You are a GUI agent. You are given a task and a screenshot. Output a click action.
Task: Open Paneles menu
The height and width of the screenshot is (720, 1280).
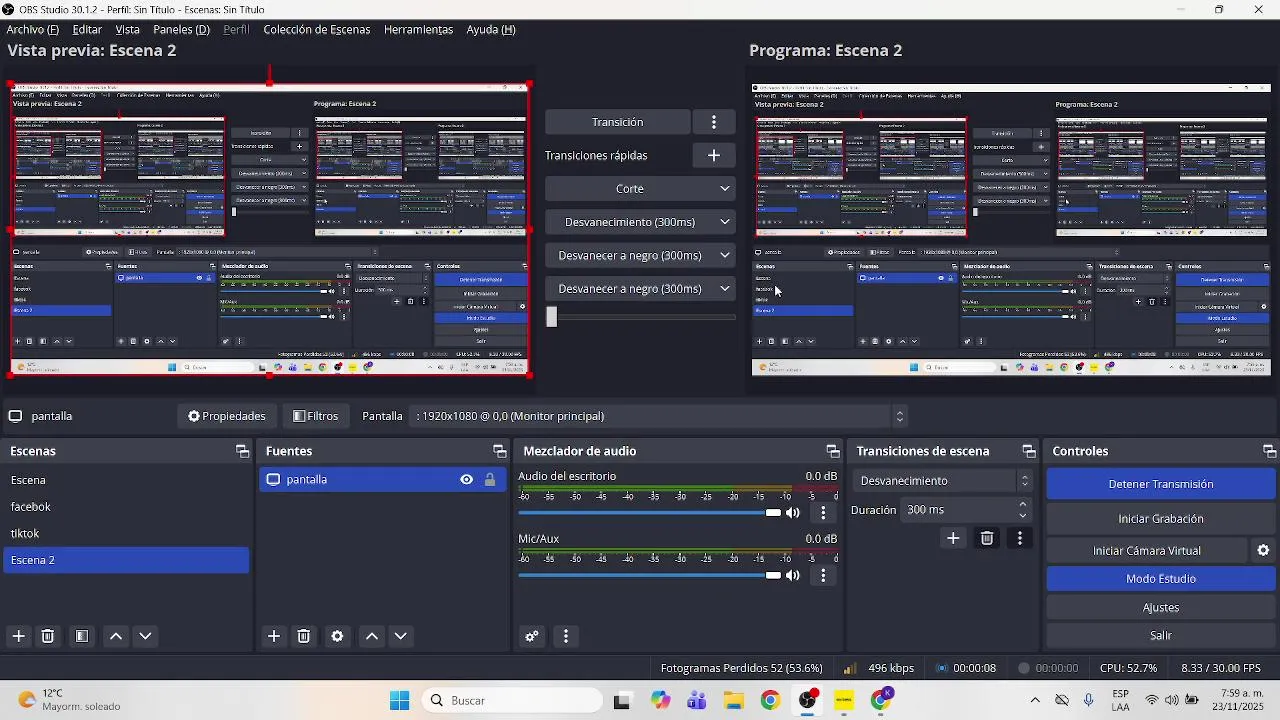[181, 30]
